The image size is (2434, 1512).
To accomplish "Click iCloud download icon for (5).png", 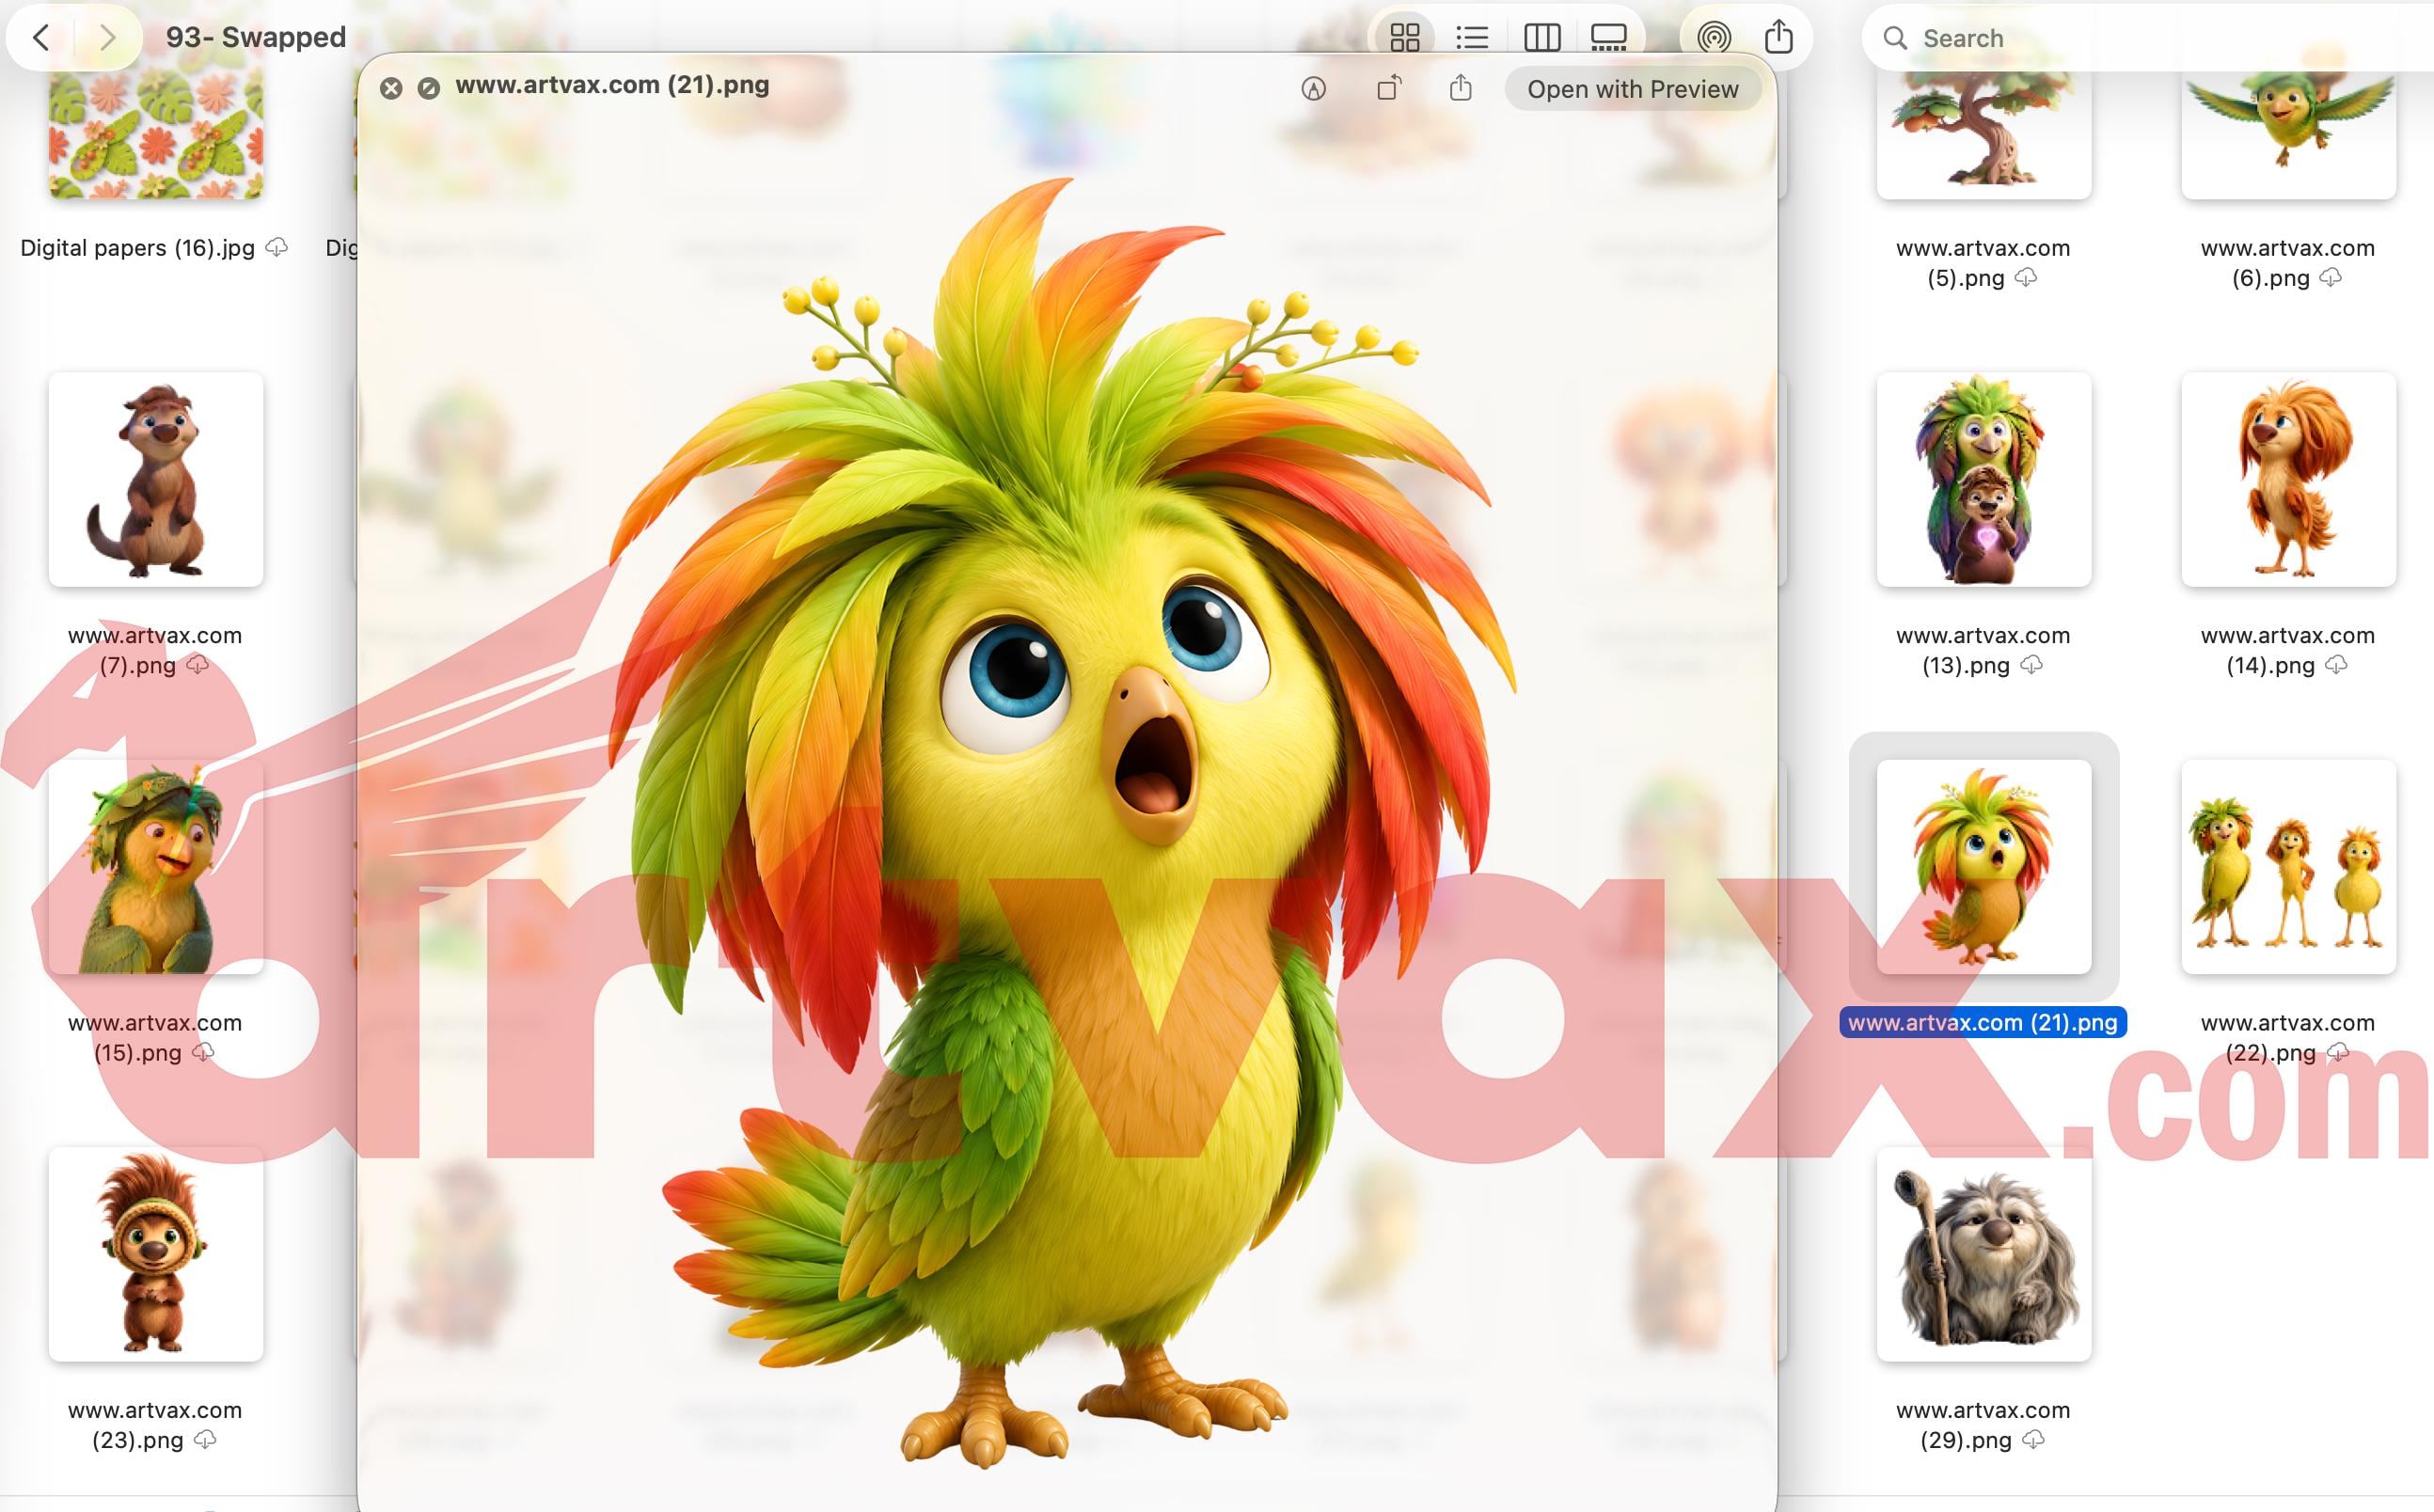I will [2025, 277].
